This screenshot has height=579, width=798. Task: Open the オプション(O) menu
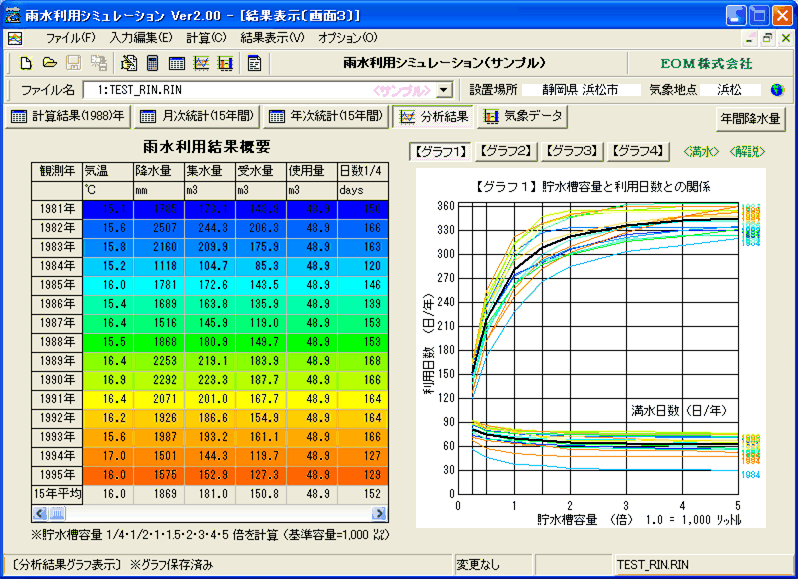point(348,38)
